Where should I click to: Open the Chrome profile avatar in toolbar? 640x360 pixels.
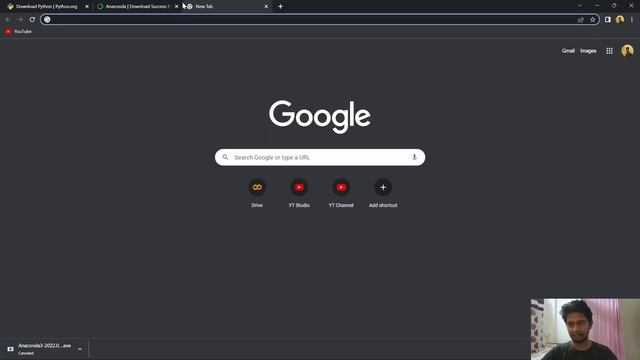(620, 20)
